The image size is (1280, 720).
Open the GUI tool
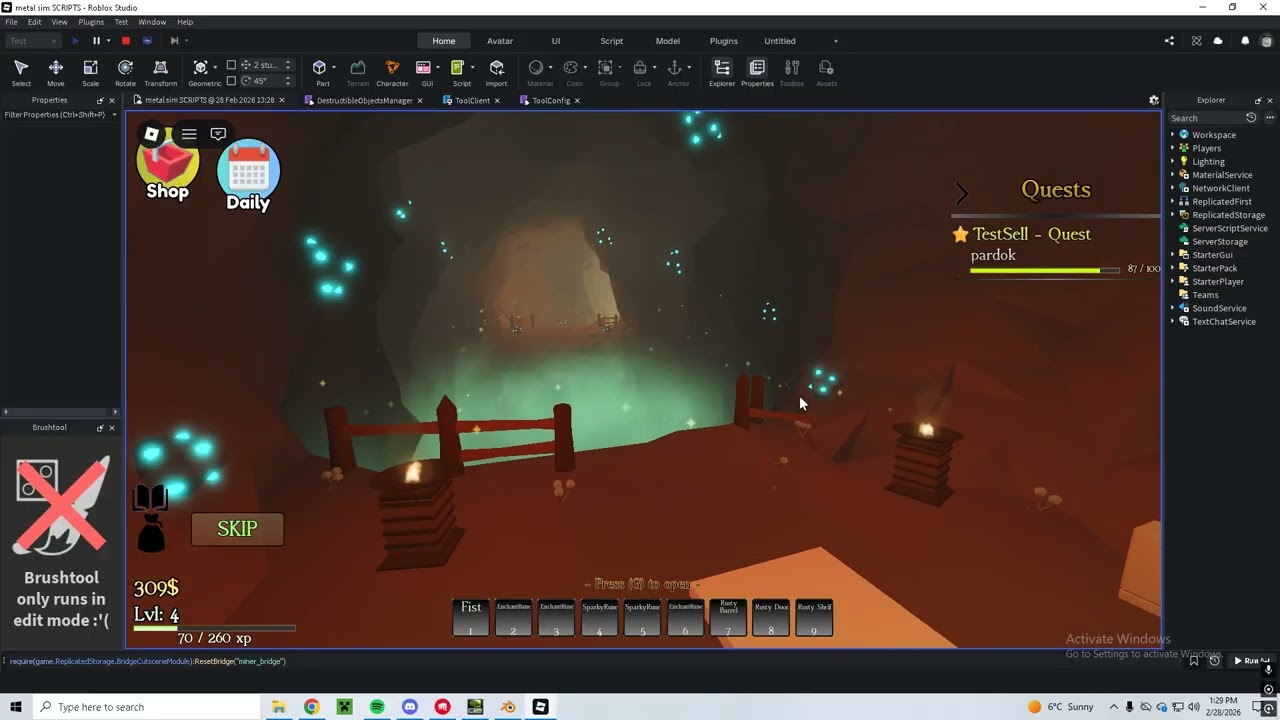[424, 72]
